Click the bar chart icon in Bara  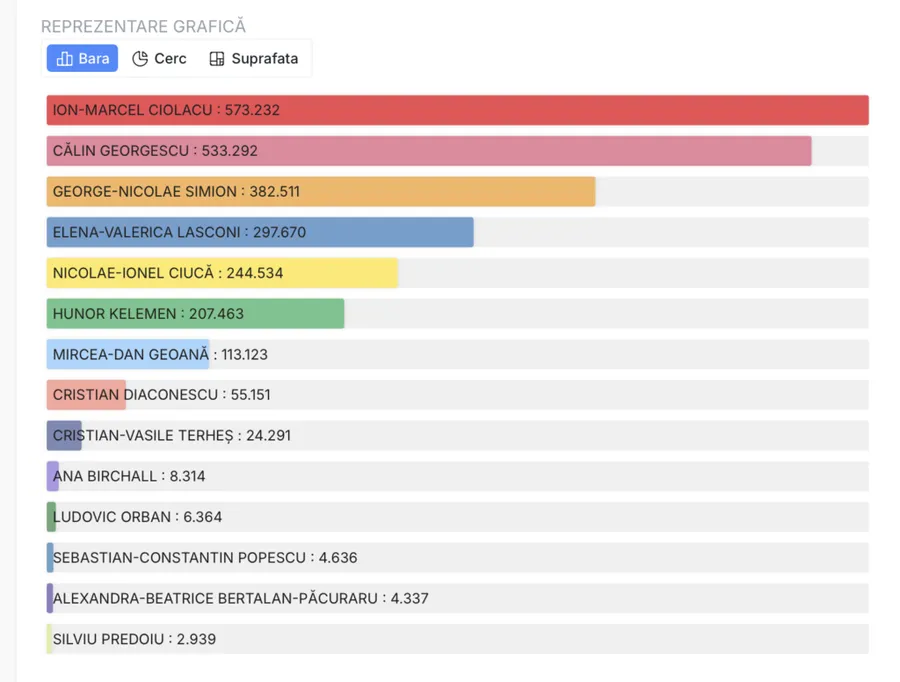pos(64,59)
